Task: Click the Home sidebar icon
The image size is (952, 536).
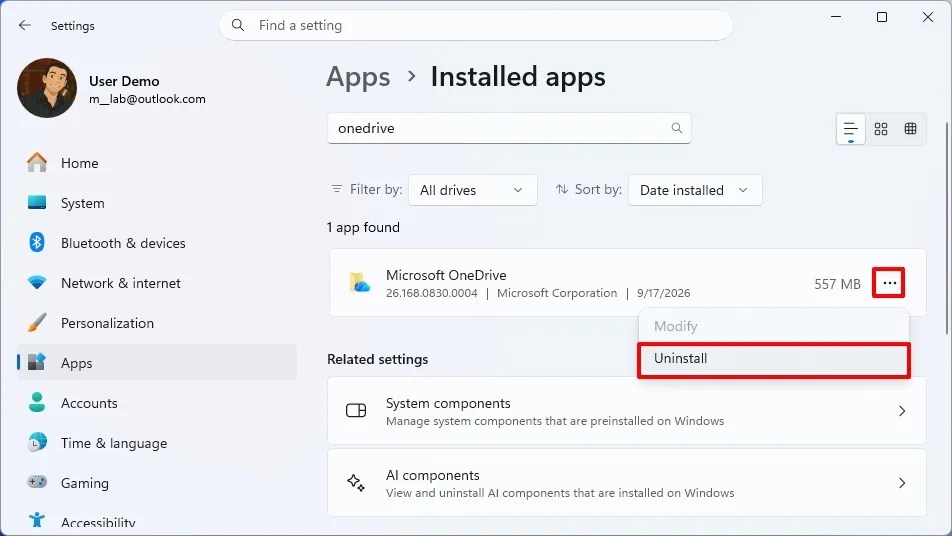Action: pos(37,163)
